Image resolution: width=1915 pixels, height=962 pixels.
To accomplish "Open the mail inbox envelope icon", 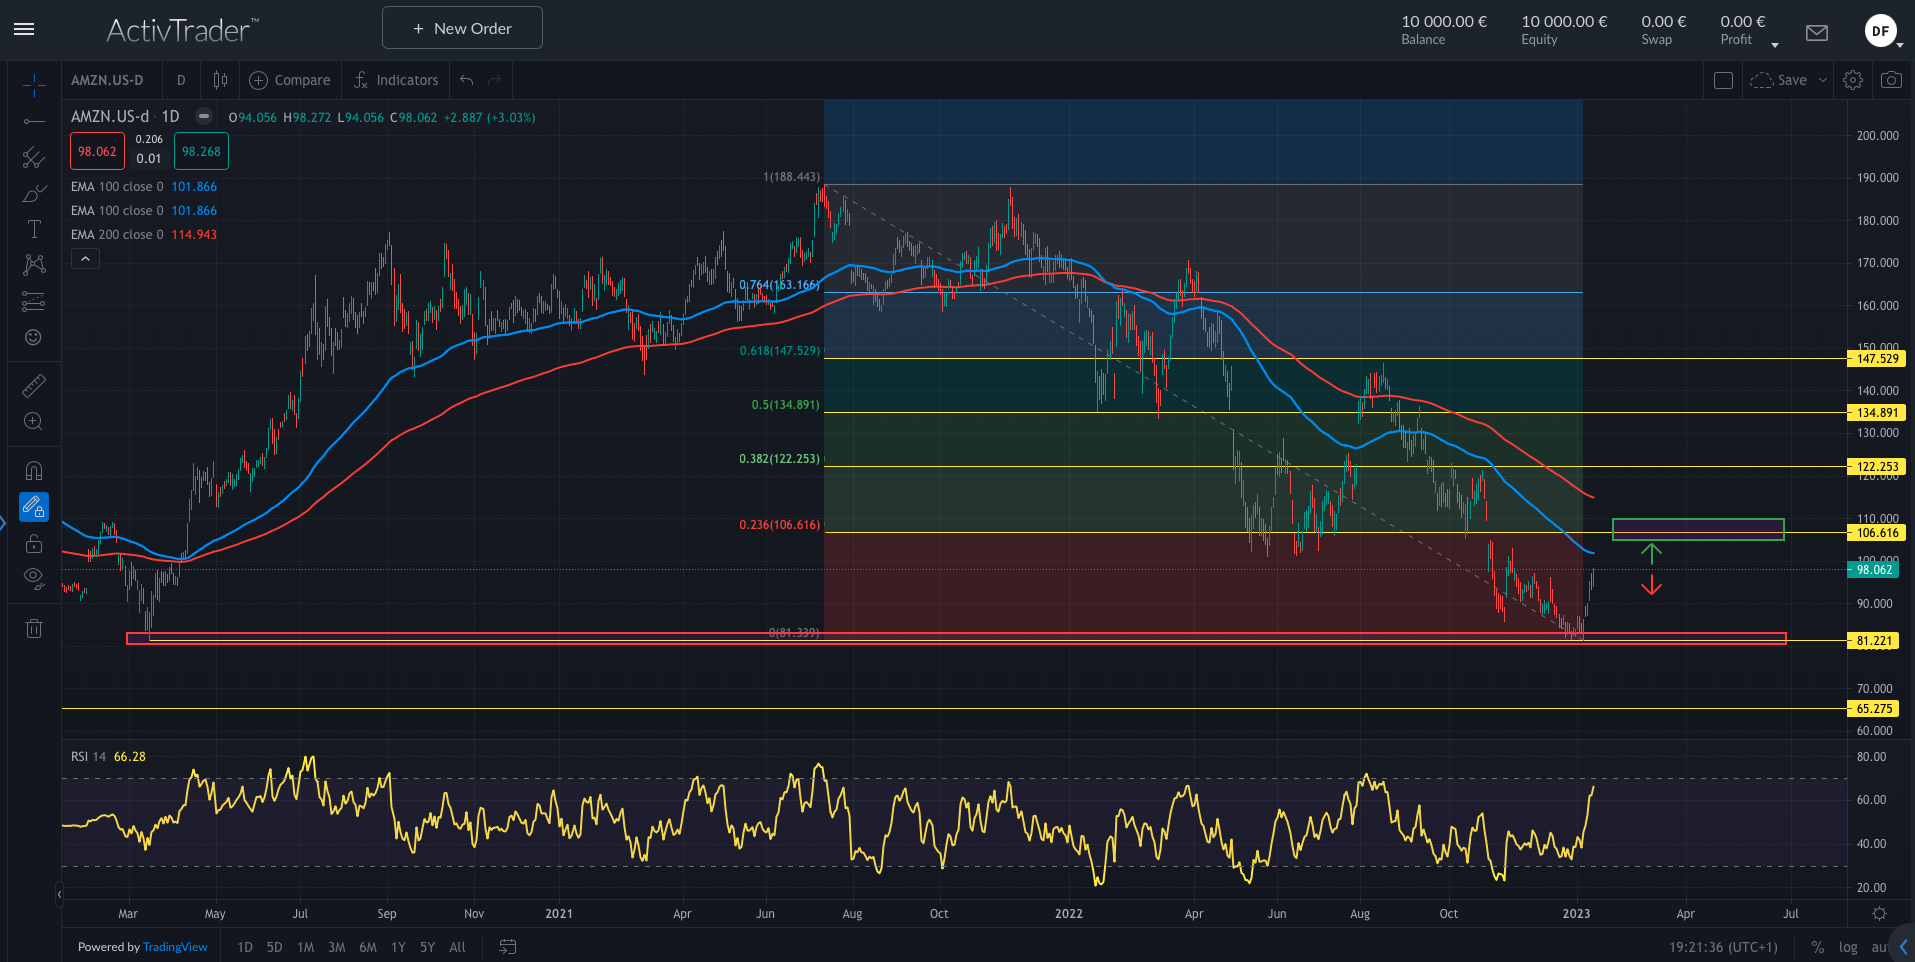I will pyautogui.click(x=1816, y=33).
